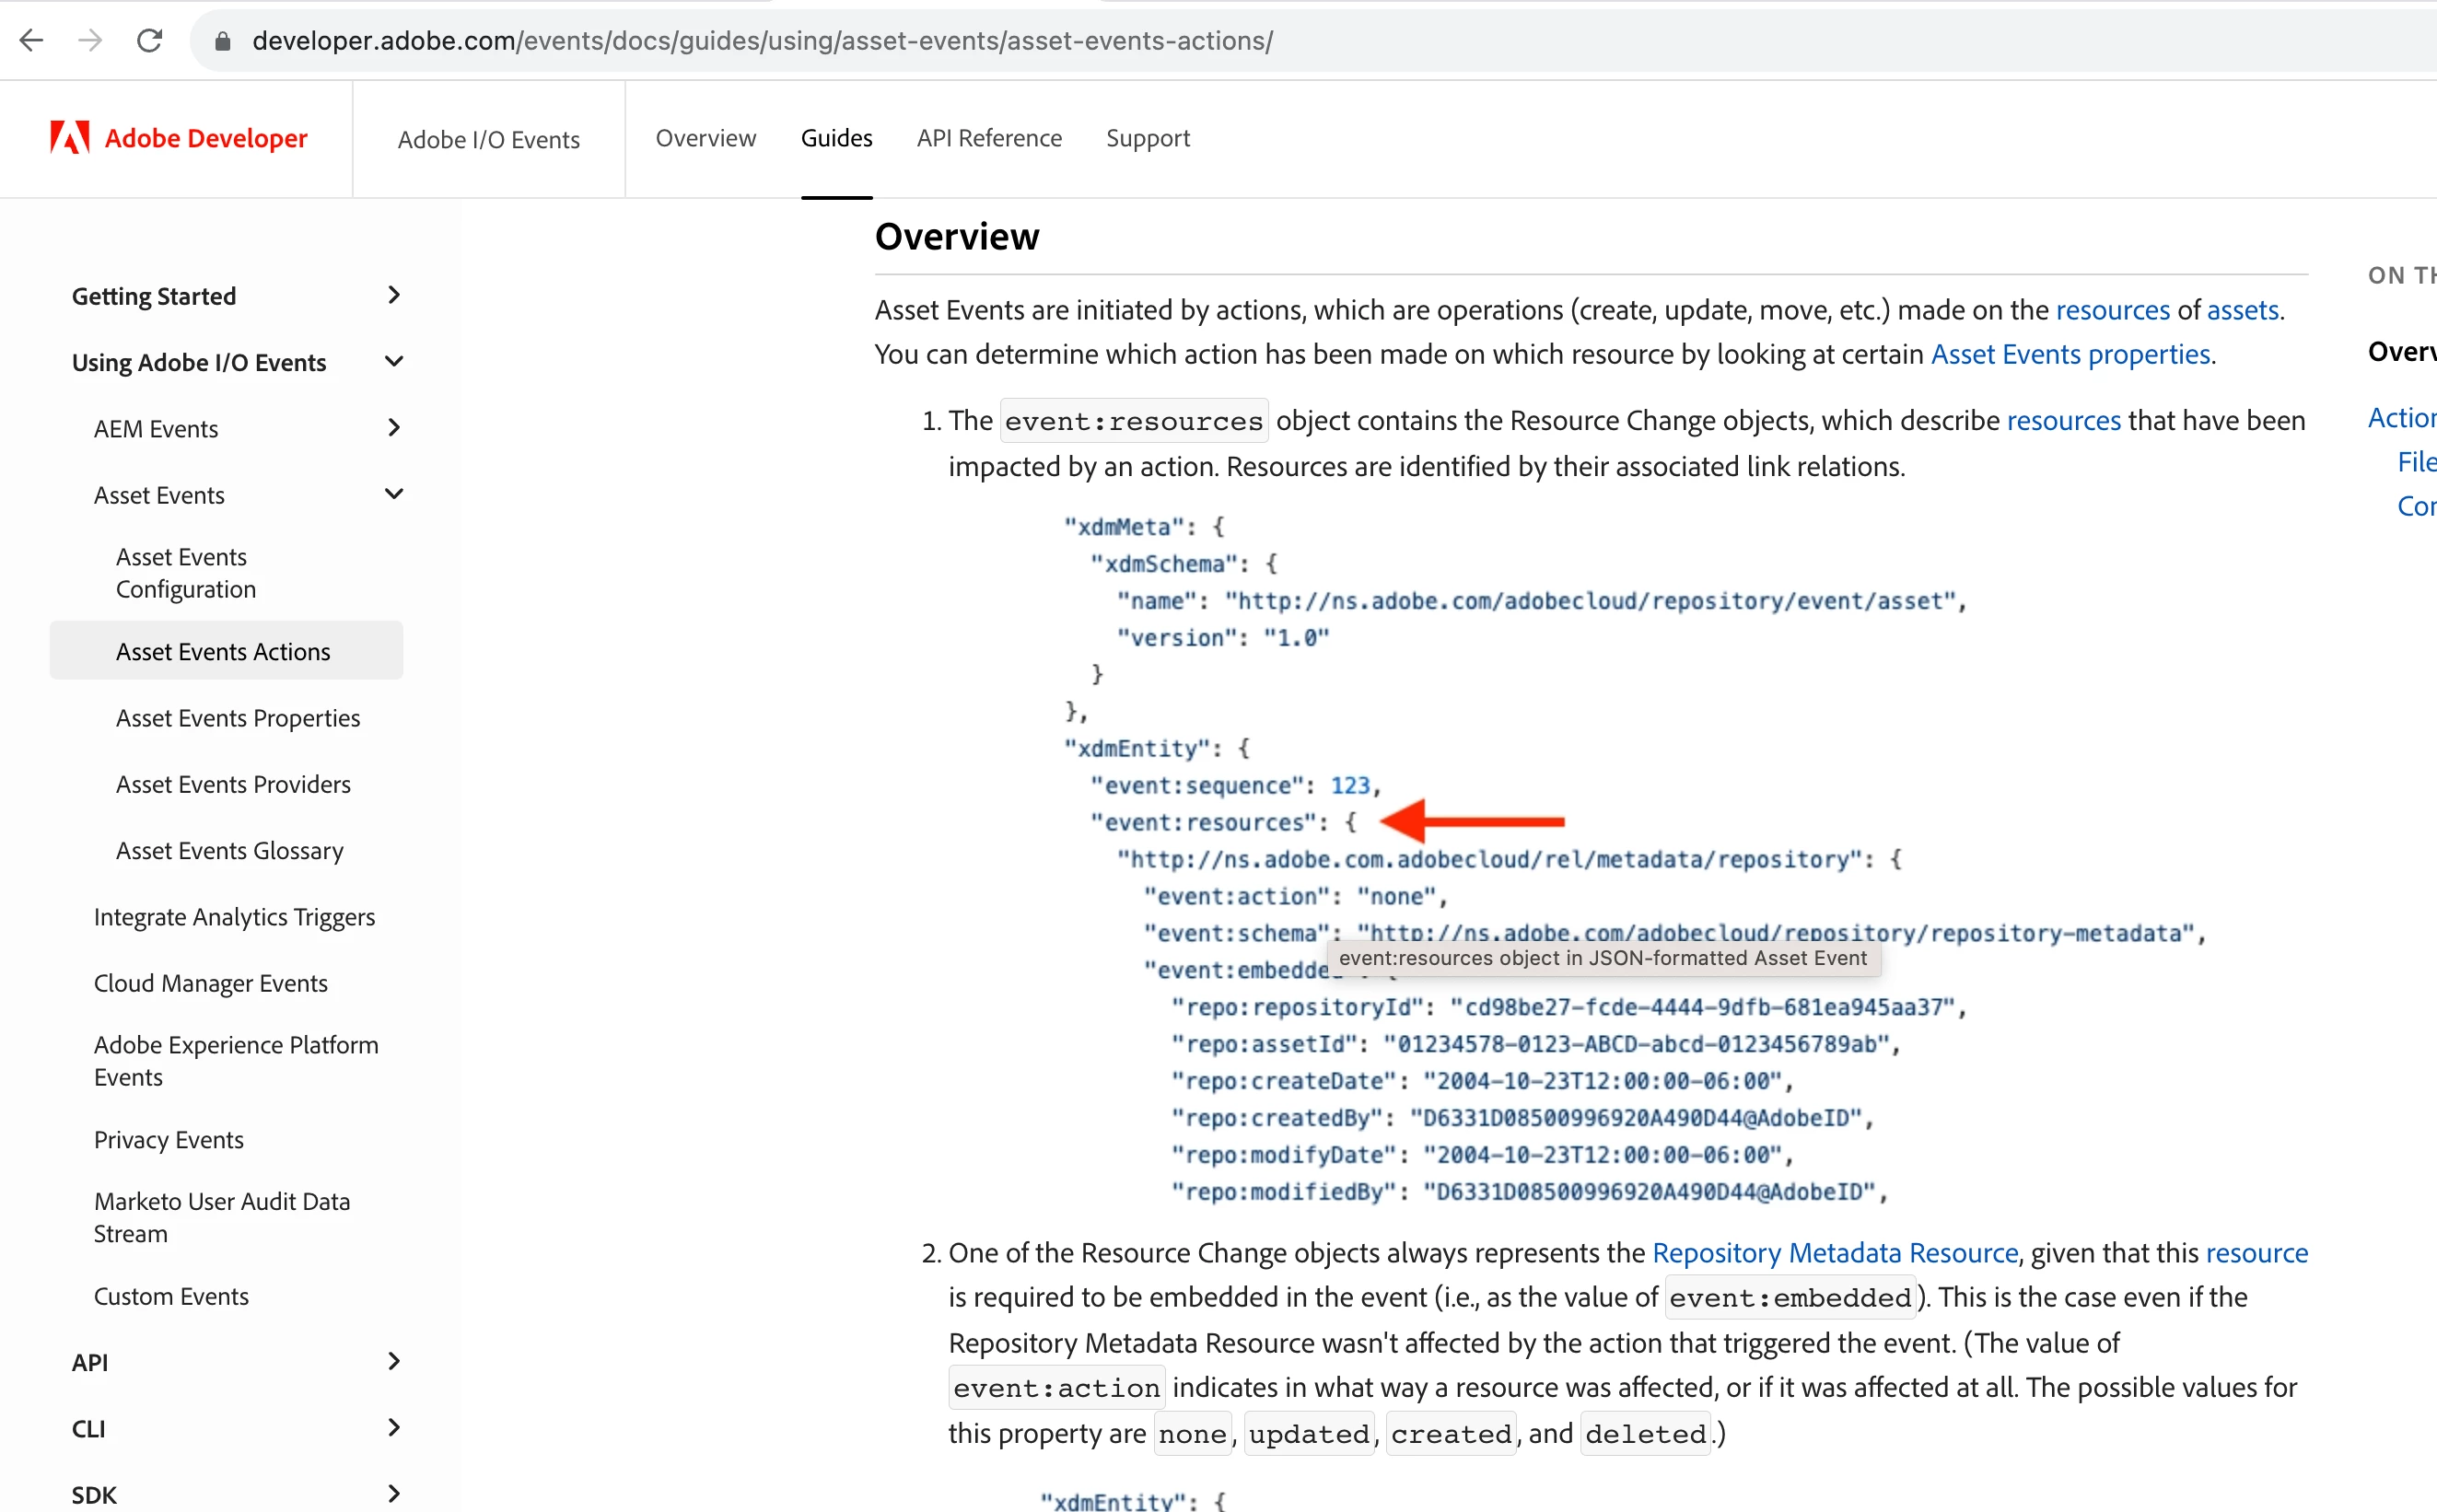The width and height of the screenshot is (2437, 1512).
Task: Open the Overview navigation tab
Action: (x=705, y=138)
